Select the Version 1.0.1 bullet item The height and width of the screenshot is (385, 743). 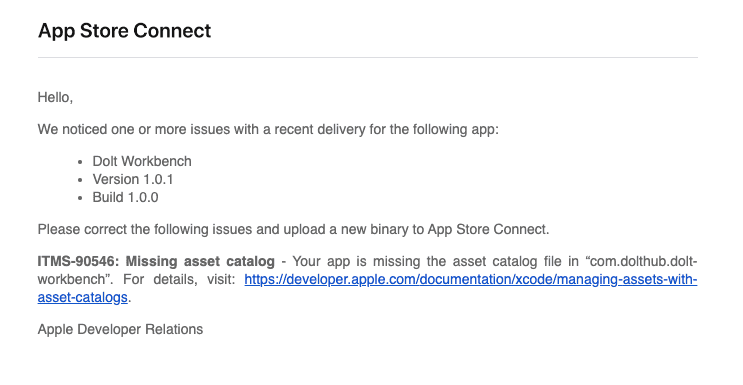tap(133, 179)
